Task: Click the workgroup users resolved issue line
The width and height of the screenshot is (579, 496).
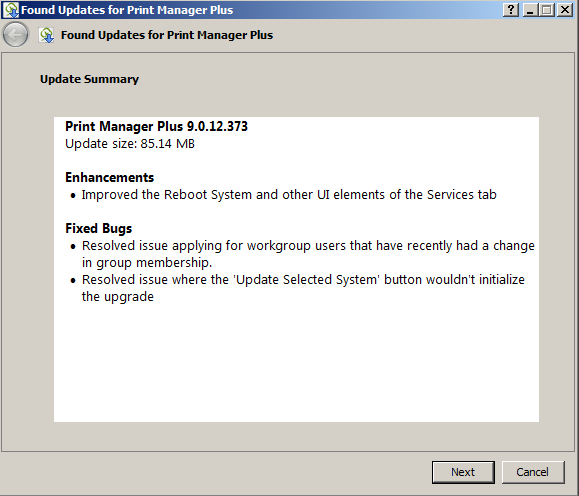Action: (x=308, y=254)
